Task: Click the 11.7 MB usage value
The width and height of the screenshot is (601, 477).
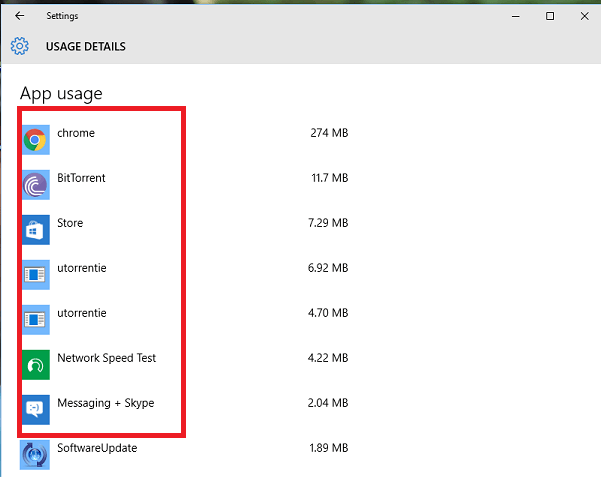Action: point(330,178)
